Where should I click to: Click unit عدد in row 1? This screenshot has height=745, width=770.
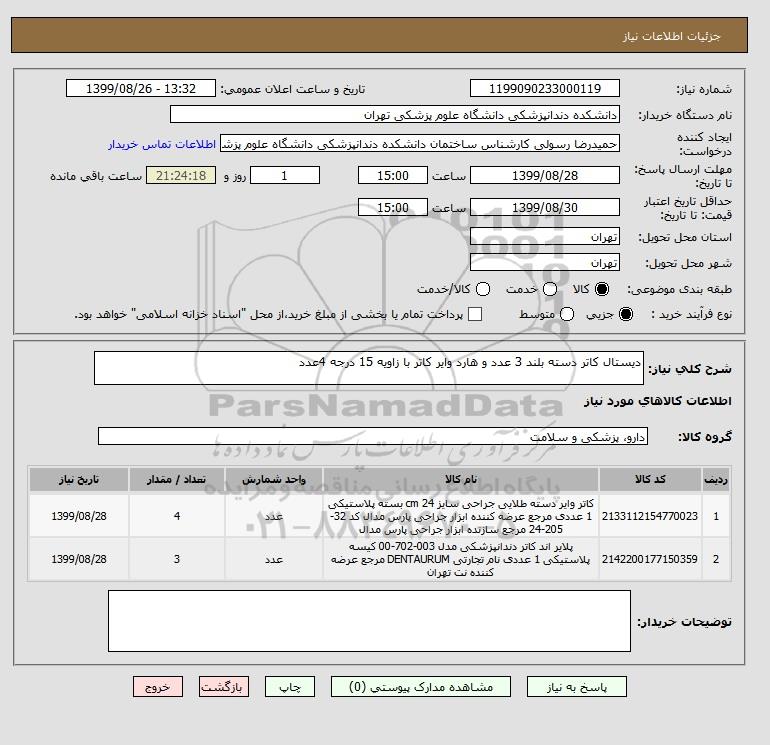coord(274,516)
